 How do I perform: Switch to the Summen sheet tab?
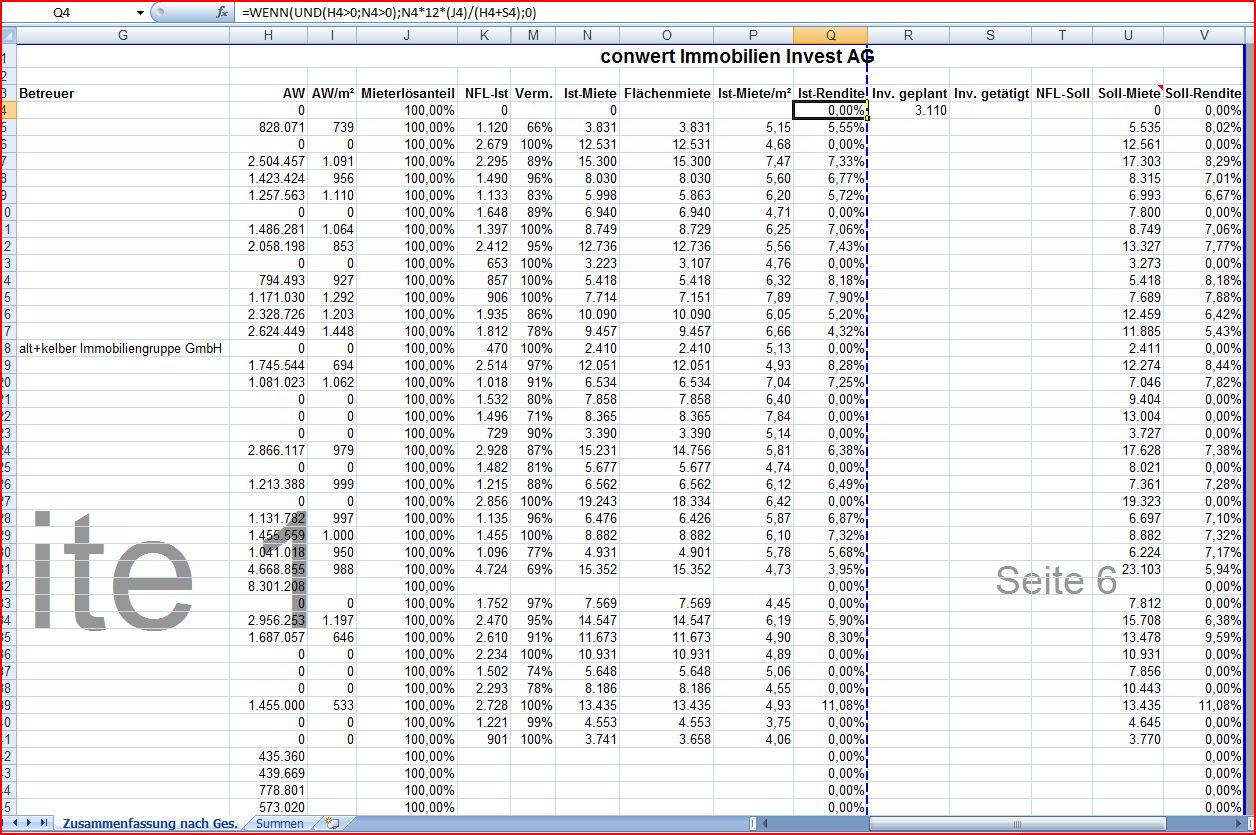(x=280, y=823)
